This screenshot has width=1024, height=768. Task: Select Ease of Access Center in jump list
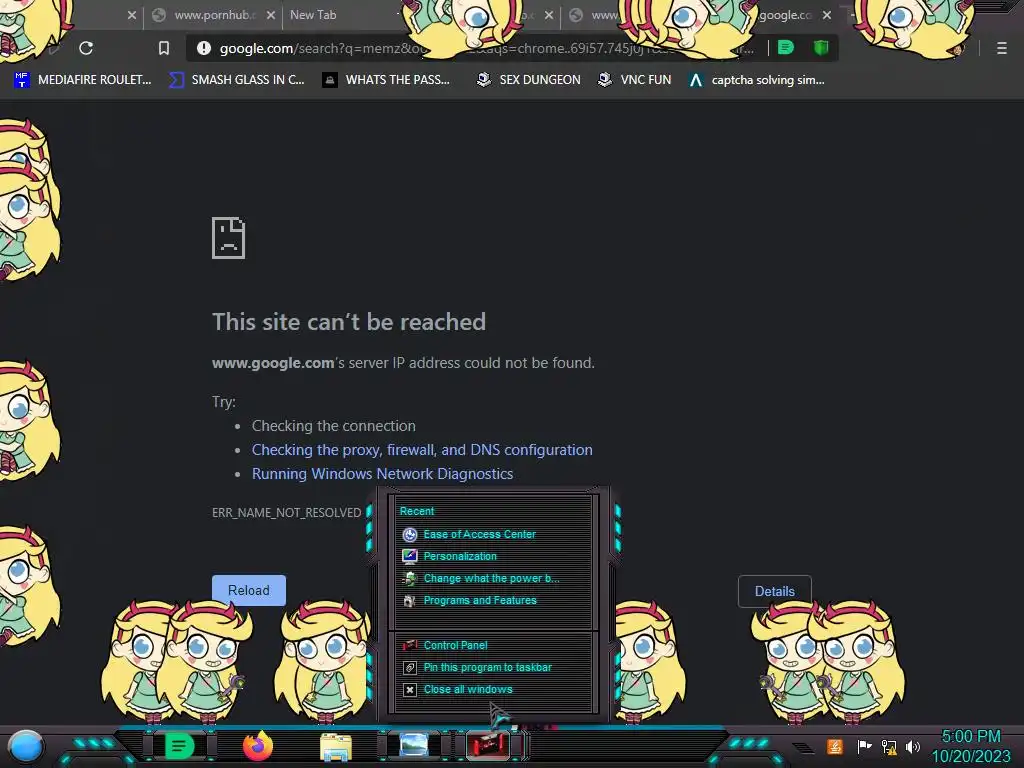[479, 534]
